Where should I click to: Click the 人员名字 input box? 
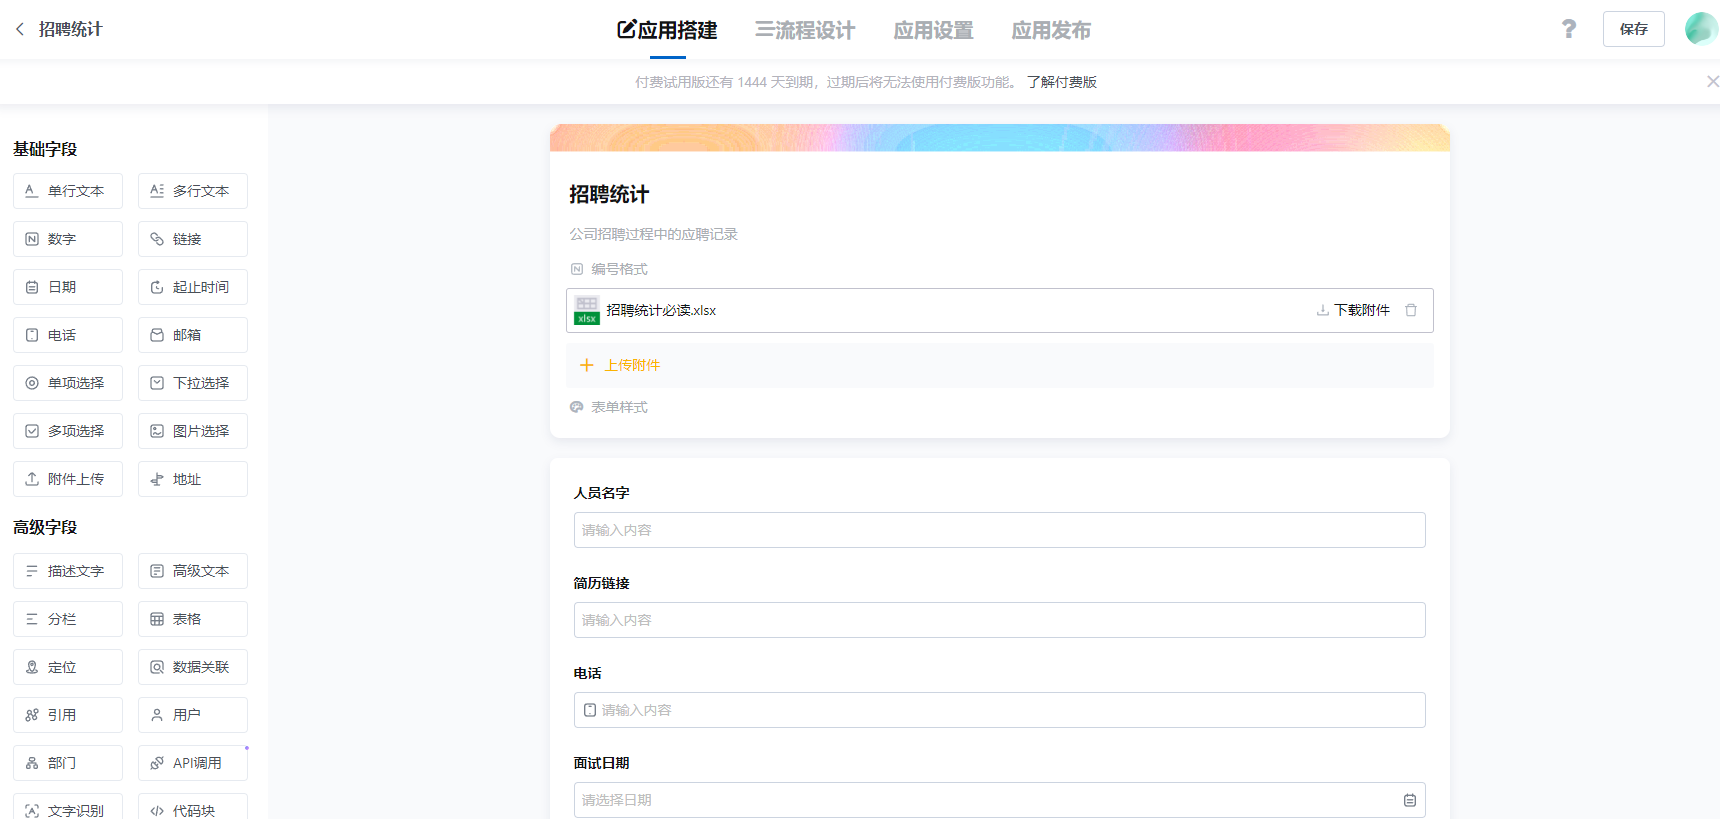(x=1000, y=530)
